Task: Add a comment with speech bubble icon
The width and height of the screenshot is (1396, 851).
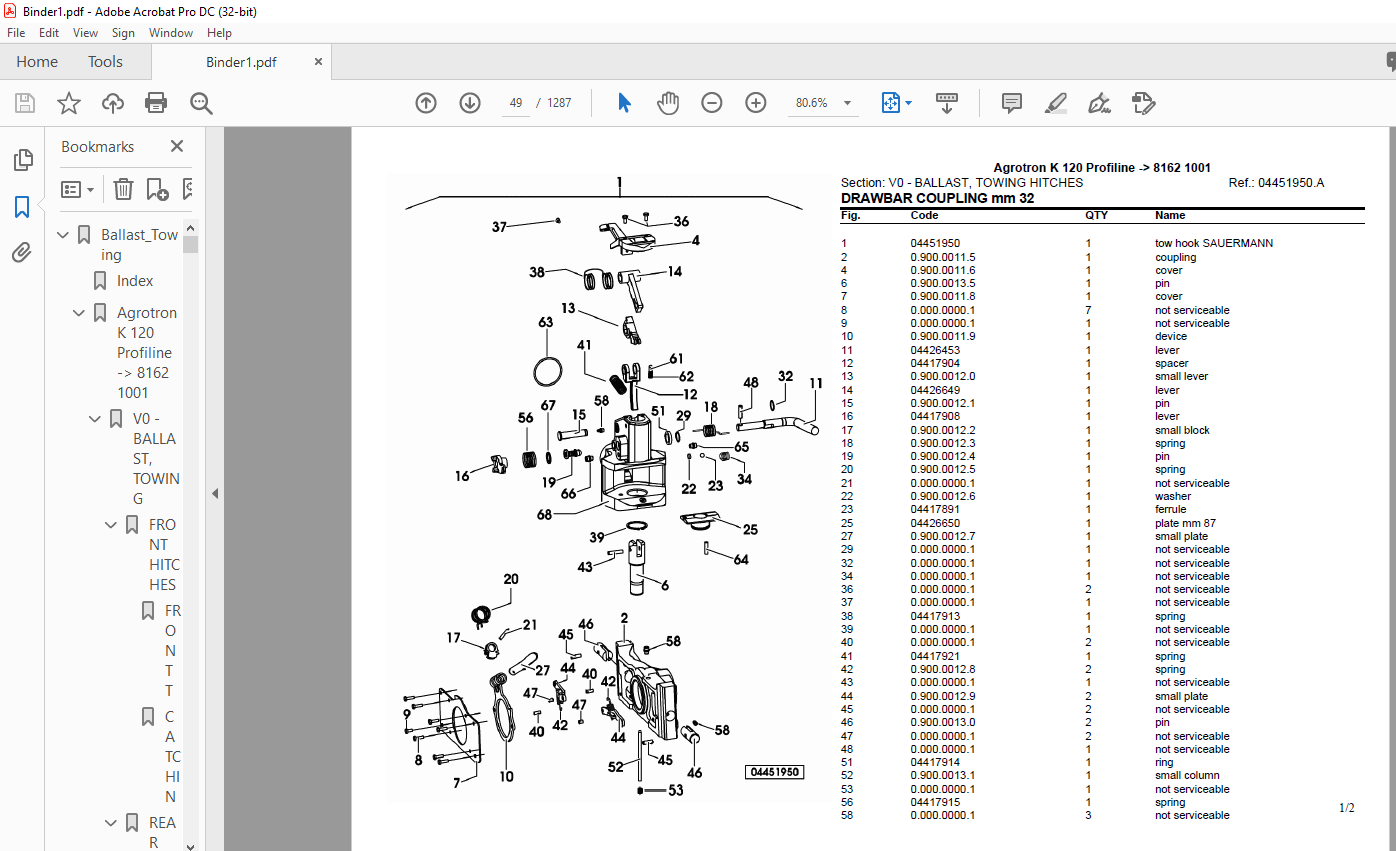Action: click(x=1011, y=103)
